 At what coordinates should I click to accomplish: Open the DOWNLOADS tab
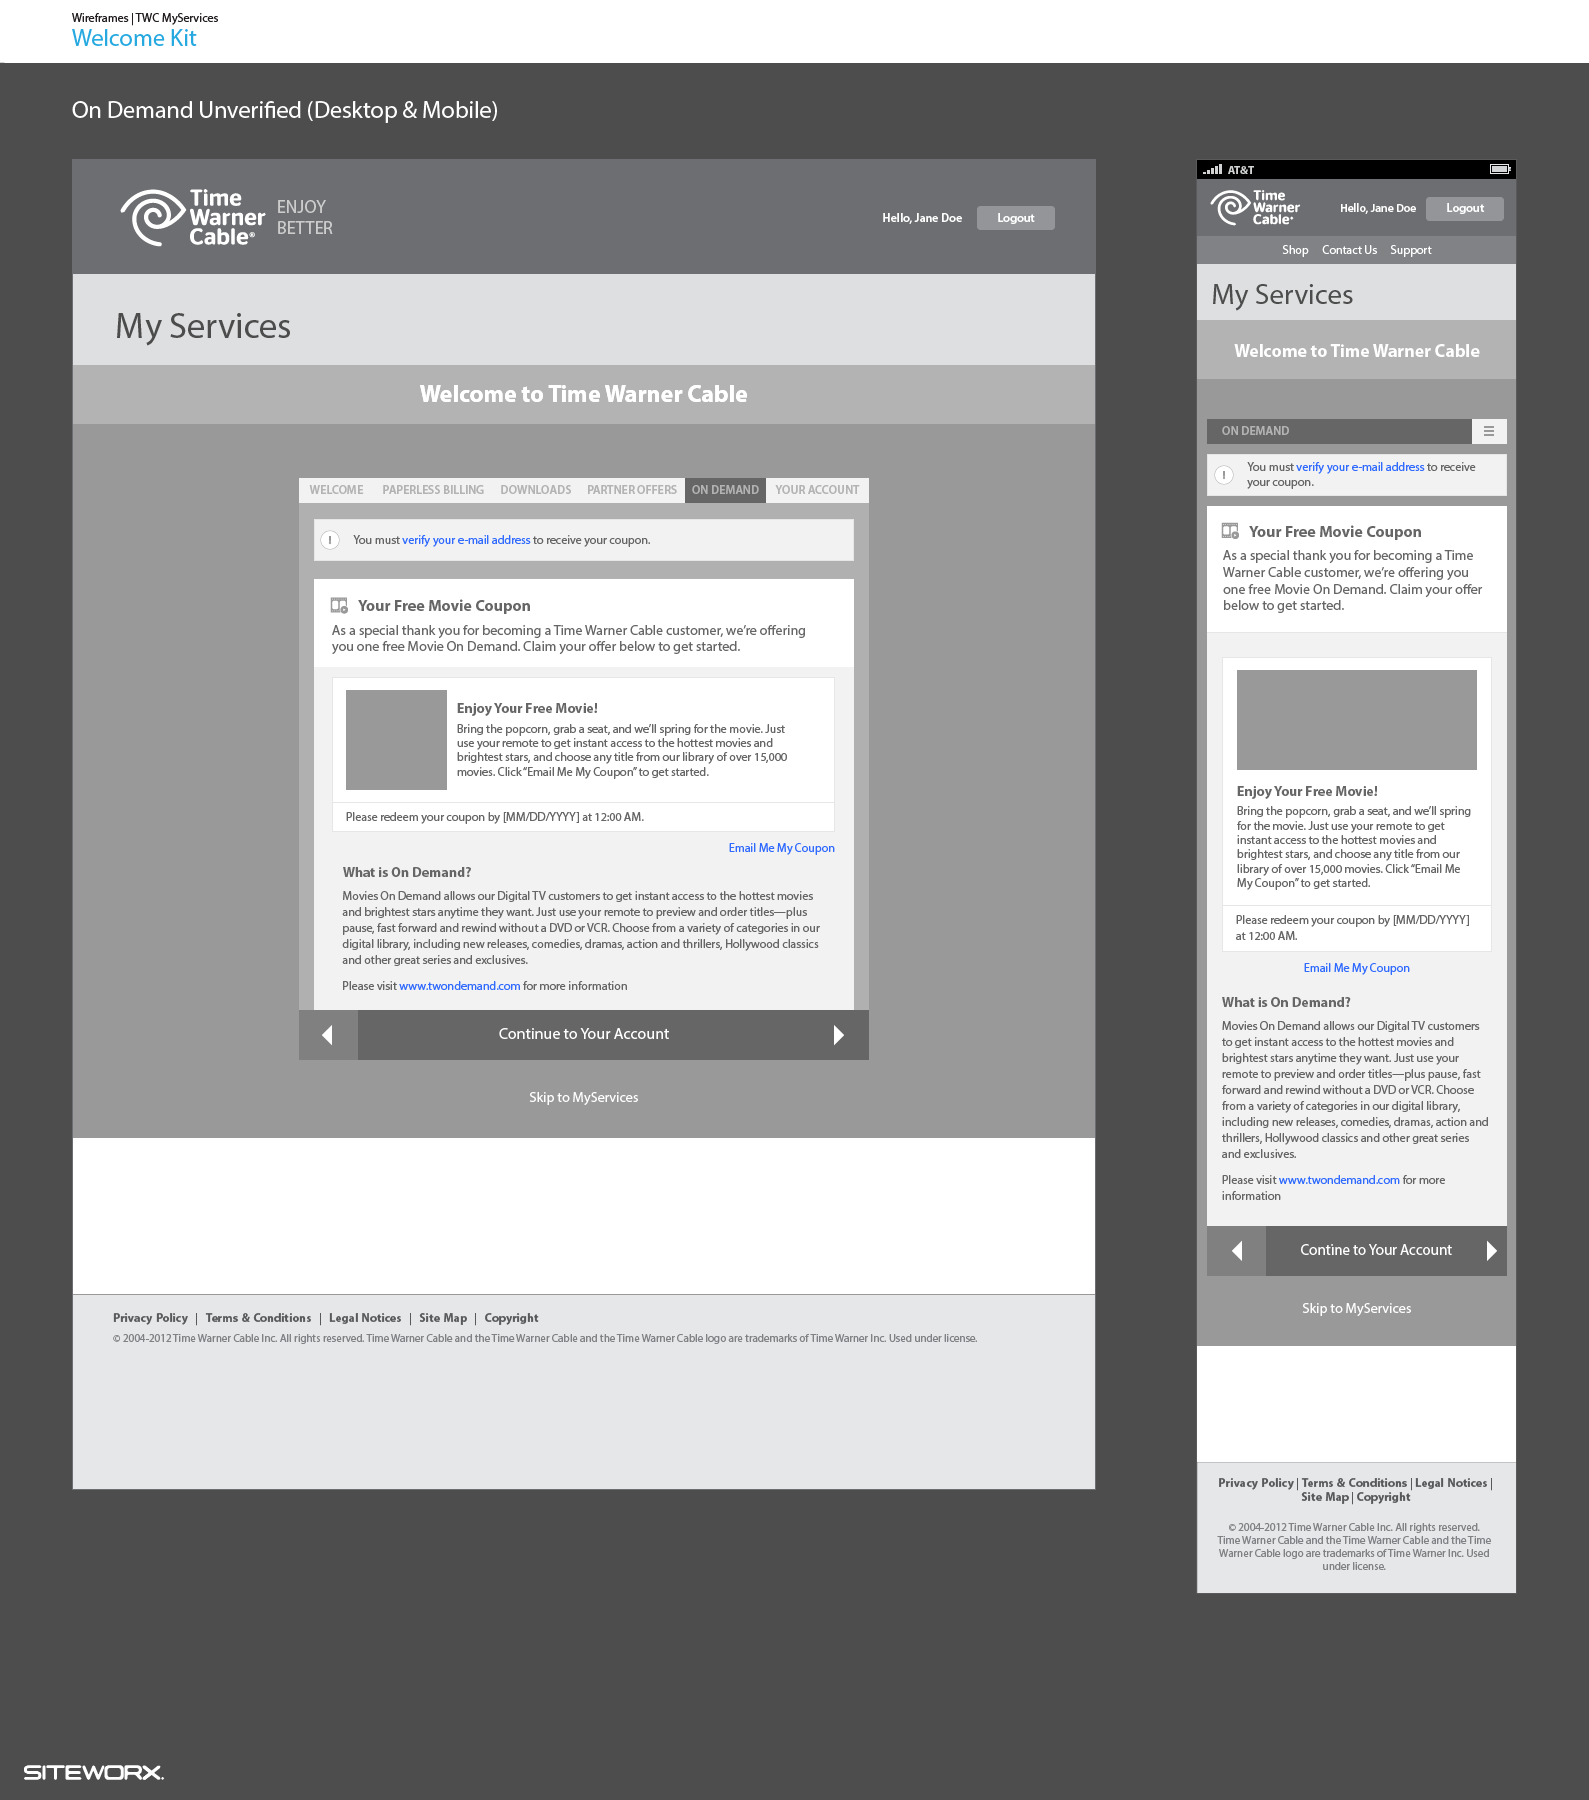[536, 490]
